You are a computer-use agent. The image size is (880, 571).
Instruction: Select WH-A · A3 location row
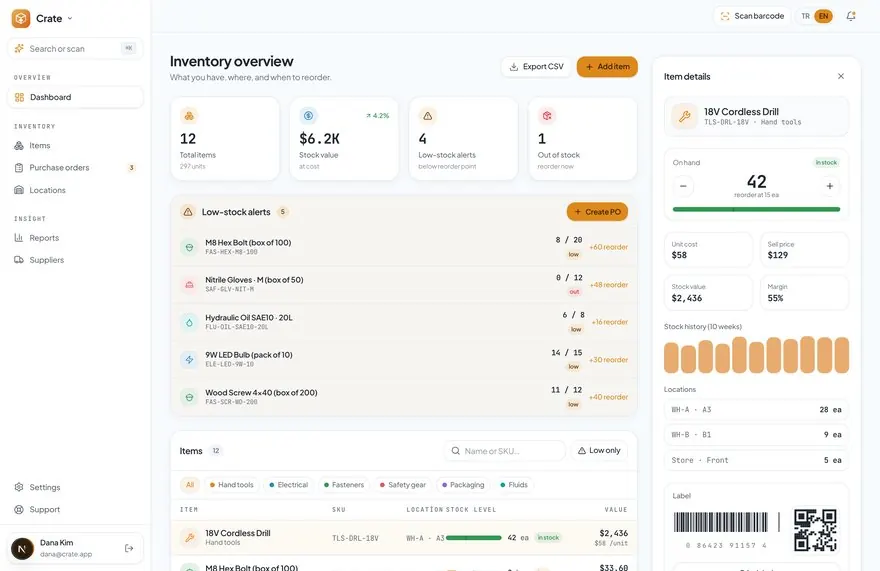pyautogui.click(x=756, y=410)
